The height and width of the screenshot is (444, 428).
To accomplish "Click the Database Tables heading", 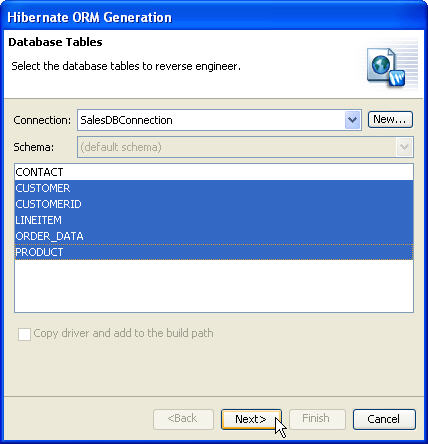I will (55, 42).
